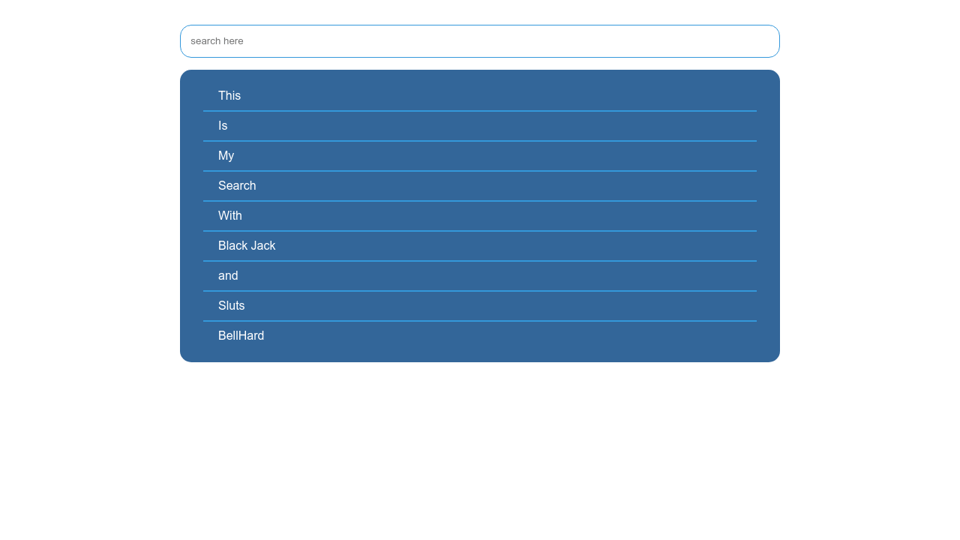960x540 pixels.
Task: Click the divider line under "and"
Action: (479, 291)
